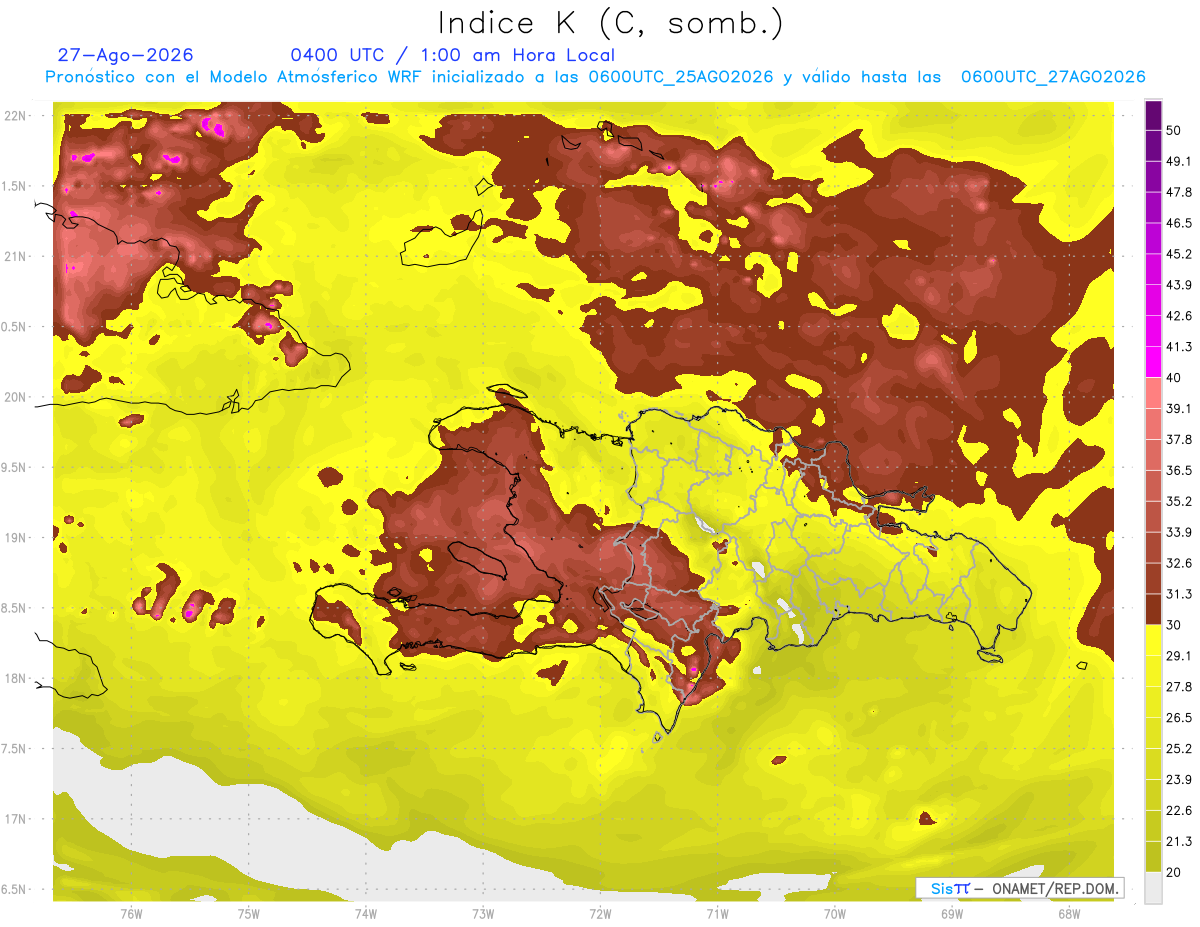Click the colorbar value "25.2"
Viewport: 1200px width, 927px height.
[1179, 748]
